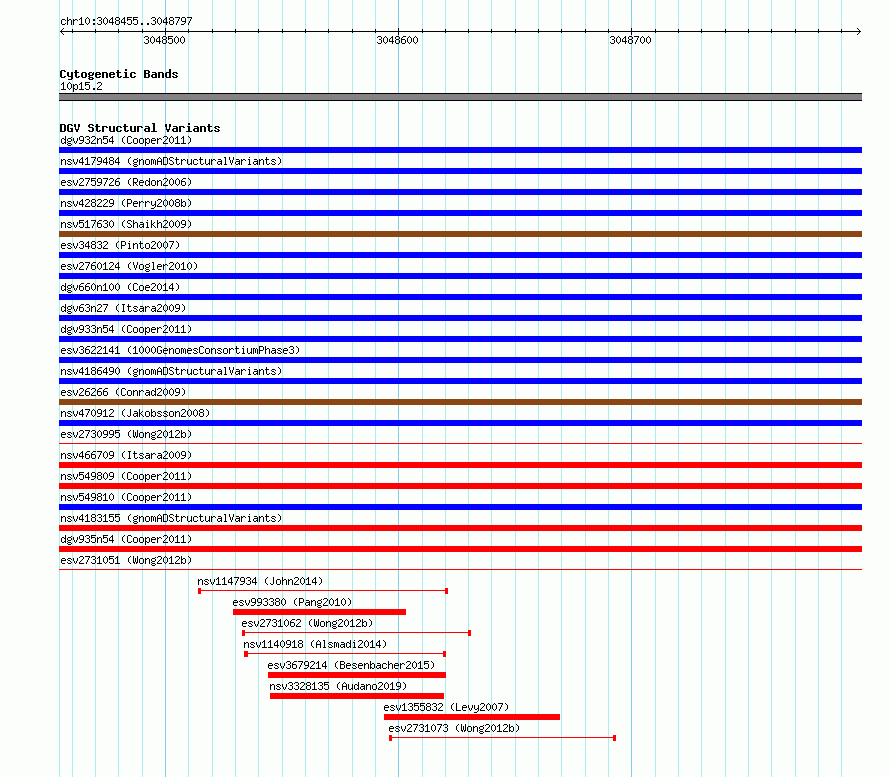The image size is (890, 777).
Task: Select the esv3622141 (1000GenomesConsortiumPhase3) label
Action: click(180, 350)
